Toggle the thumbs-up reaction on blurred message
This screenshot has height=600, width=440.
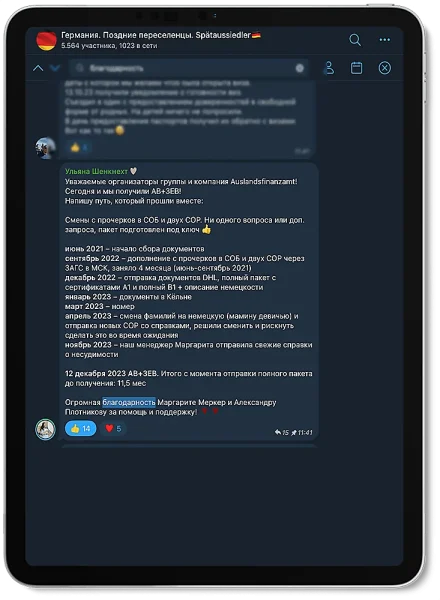coord(79,147)
